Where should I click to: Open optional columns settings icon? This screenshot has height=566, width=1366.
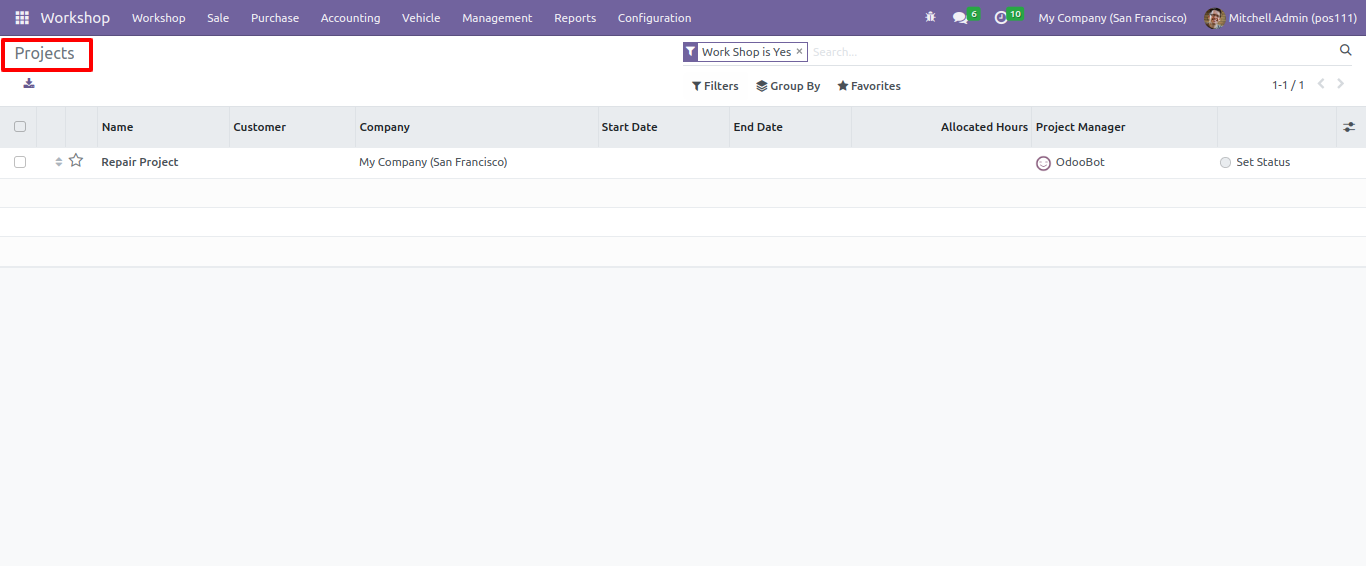pos(1349,127)
